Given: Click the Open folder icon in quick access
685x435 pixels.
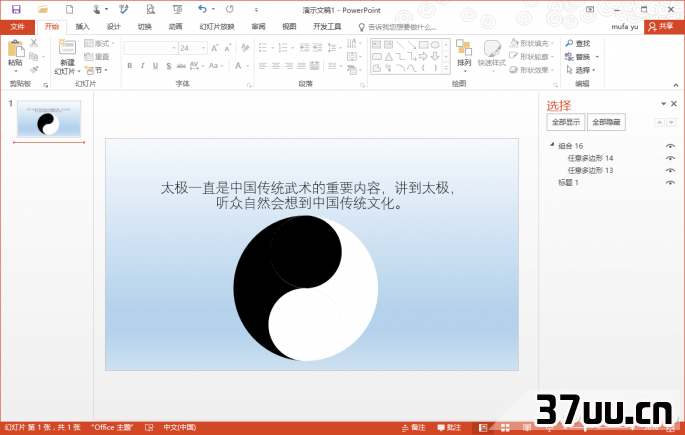Looking at the screenshot, I should click(42, 9).
